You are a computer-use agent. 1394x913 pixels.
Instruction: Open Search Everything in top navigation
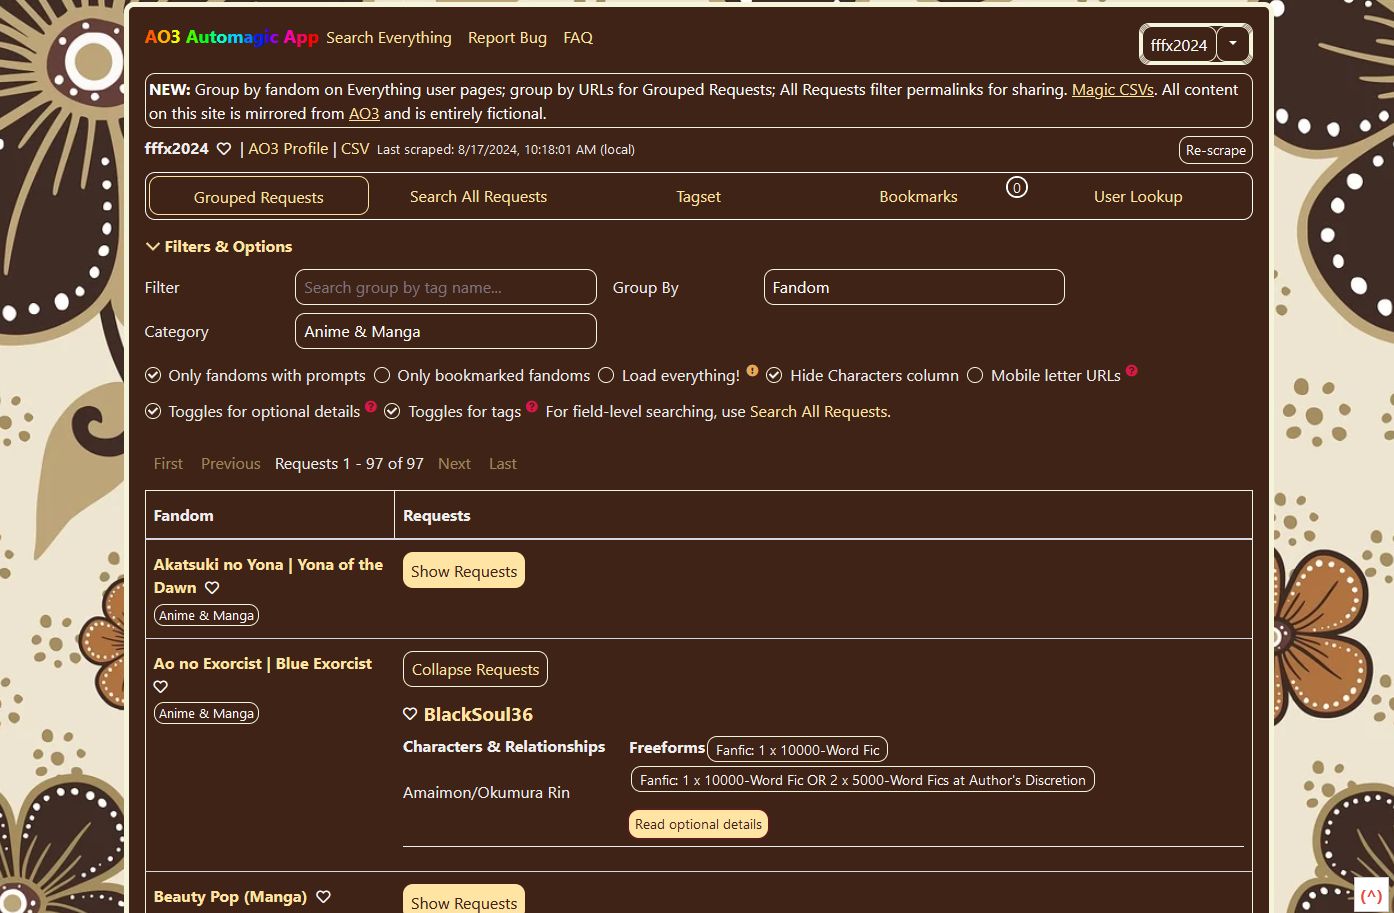click(389, 38)
